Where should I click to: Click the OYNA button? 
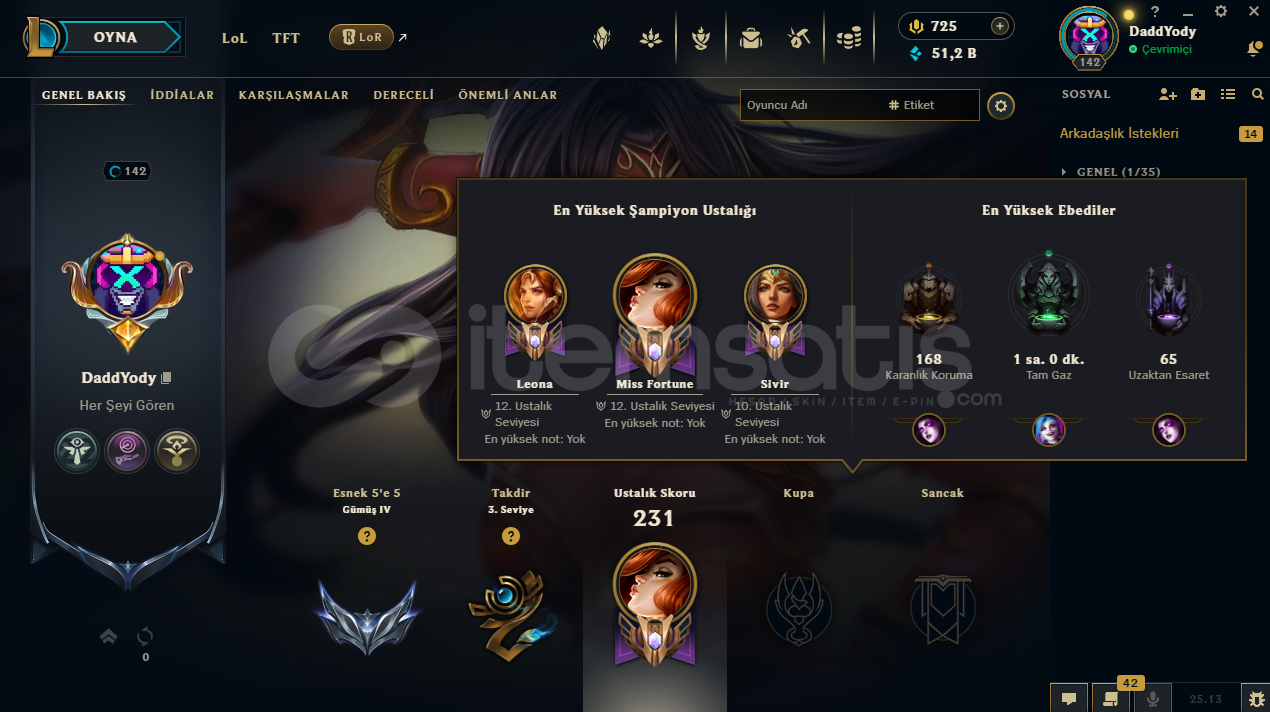click(115, 38)
